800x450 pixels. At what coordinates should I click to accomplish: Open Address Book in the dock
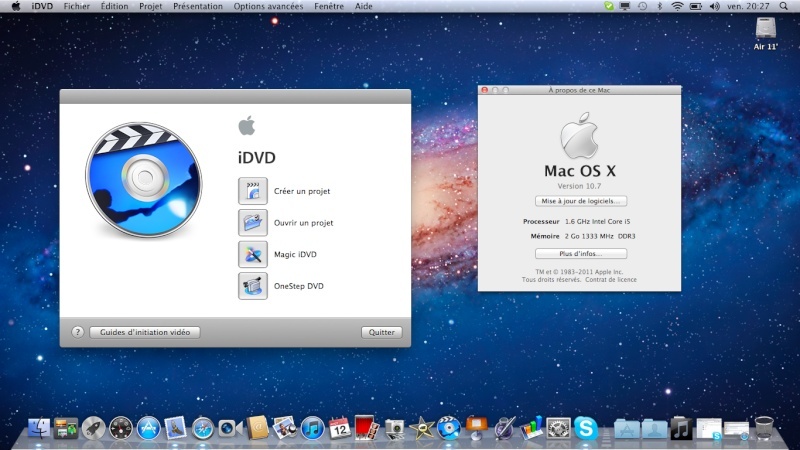[258, 427]
